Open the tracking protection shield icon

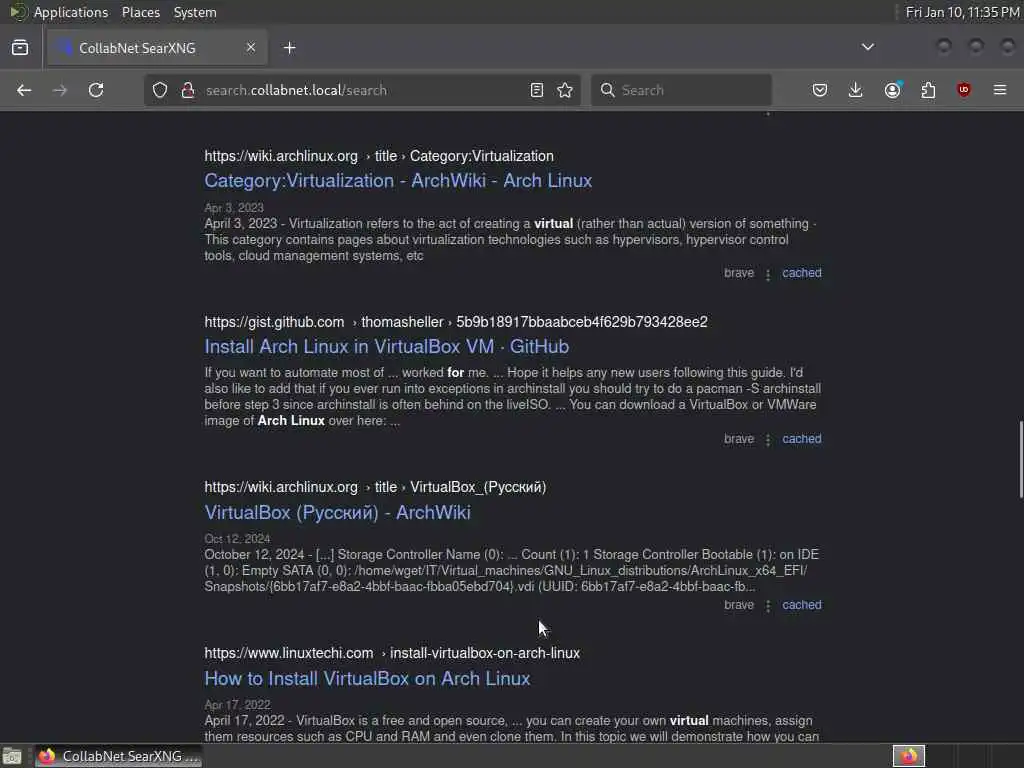coord(160,90)
